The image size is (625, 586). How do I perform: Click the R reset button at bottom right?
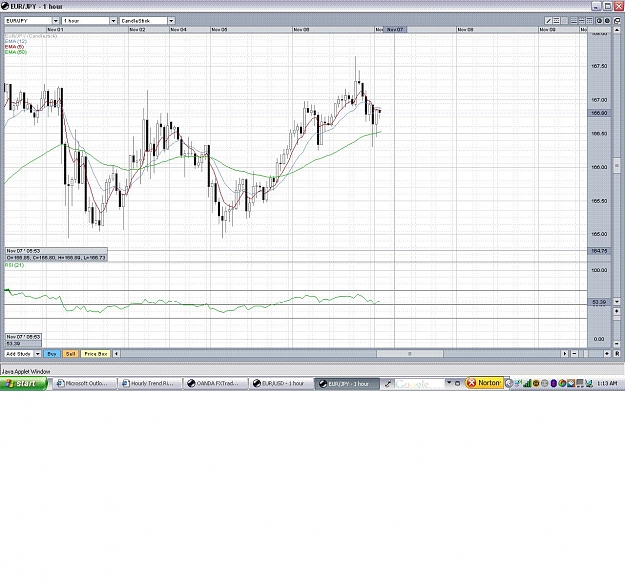(617, 354)
